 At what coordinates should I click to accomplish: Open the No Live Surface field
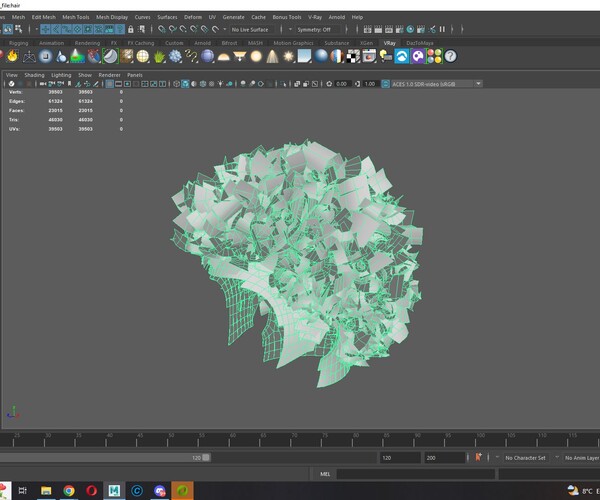click(x=252, y=29)
